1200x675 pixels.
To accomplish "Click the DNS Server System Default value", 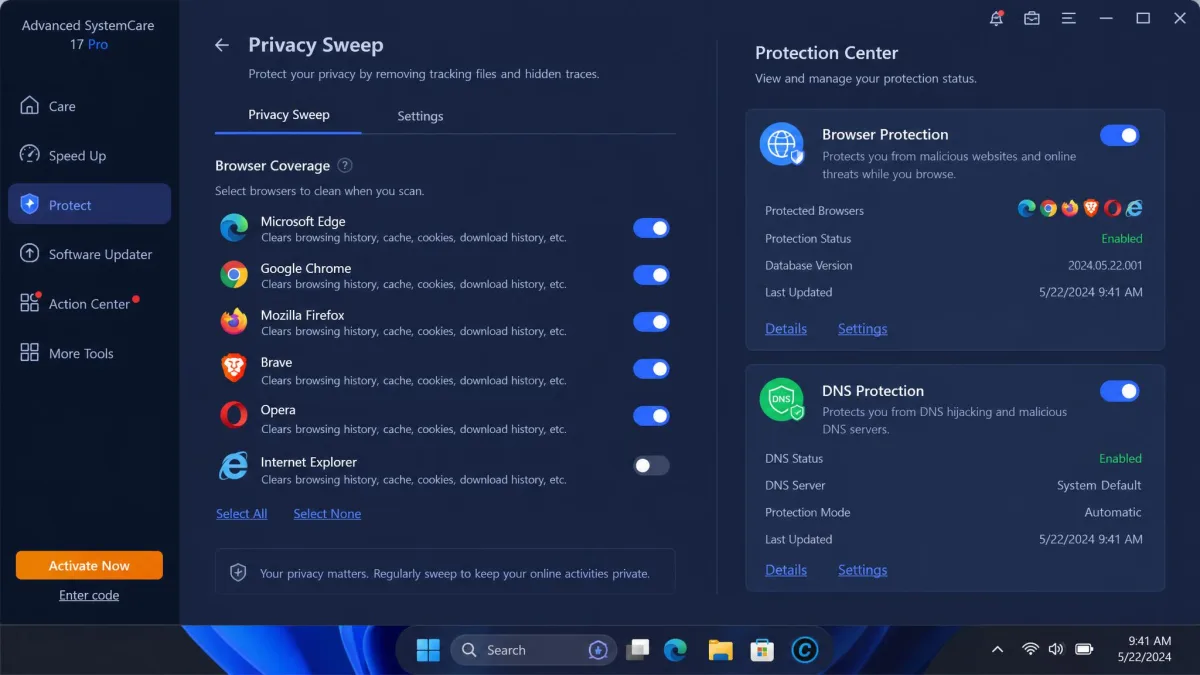I will 1099,485.
